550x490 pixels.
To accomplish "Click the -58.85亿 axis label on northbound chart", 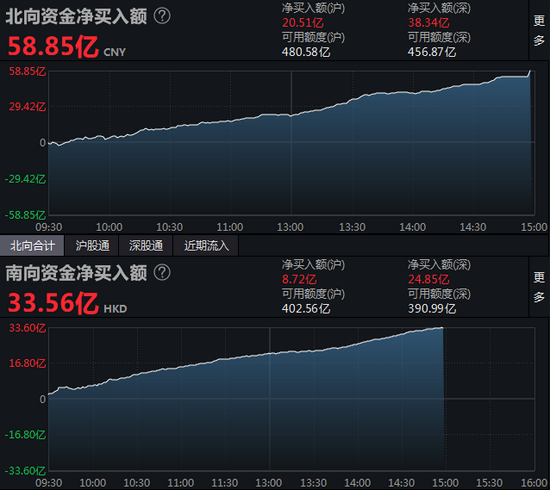I will (x=25, y=215).
